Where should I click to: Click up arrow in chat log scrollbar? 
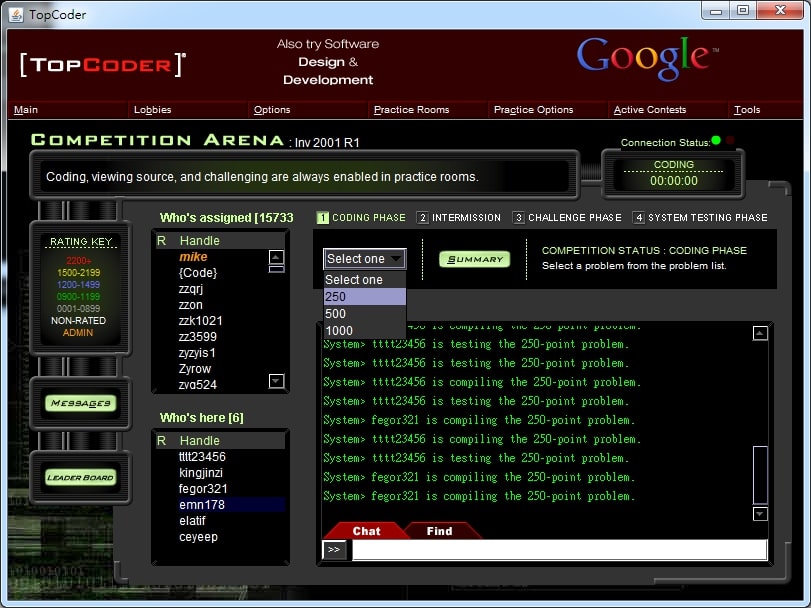[760, 333]
